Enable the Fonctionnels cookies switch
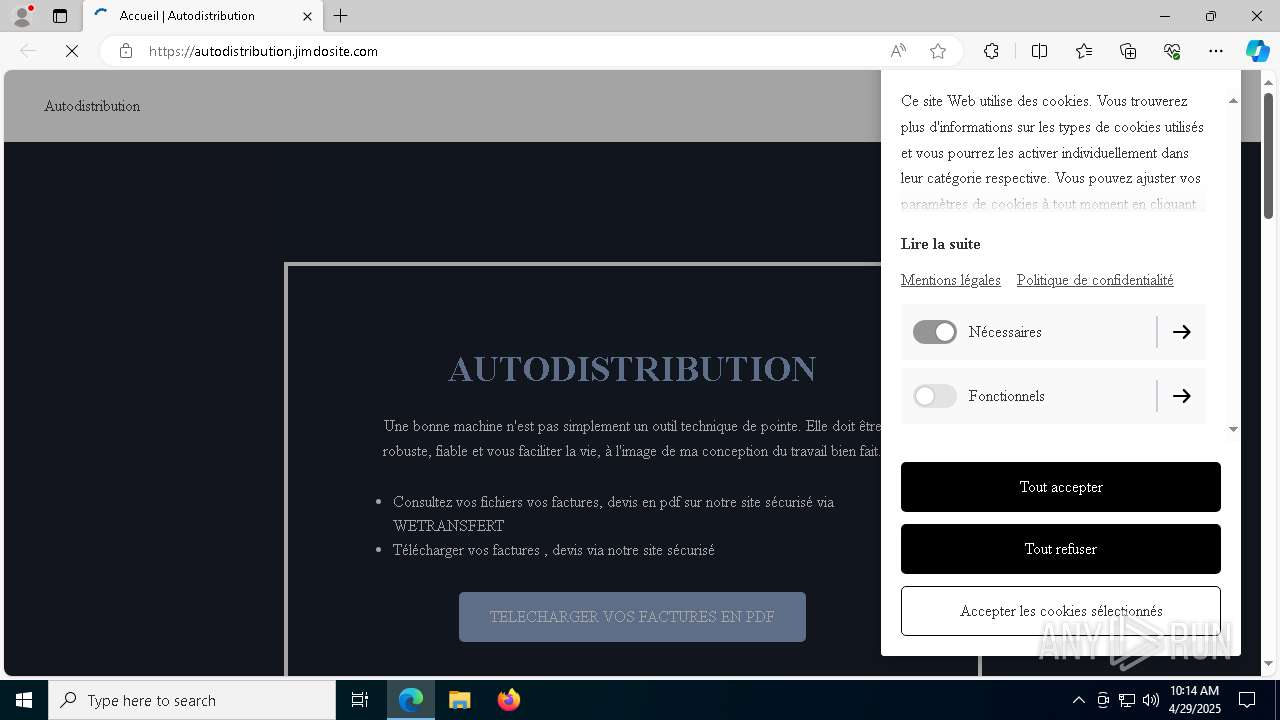The image size is (1280, 720). (x=935, y=396)
